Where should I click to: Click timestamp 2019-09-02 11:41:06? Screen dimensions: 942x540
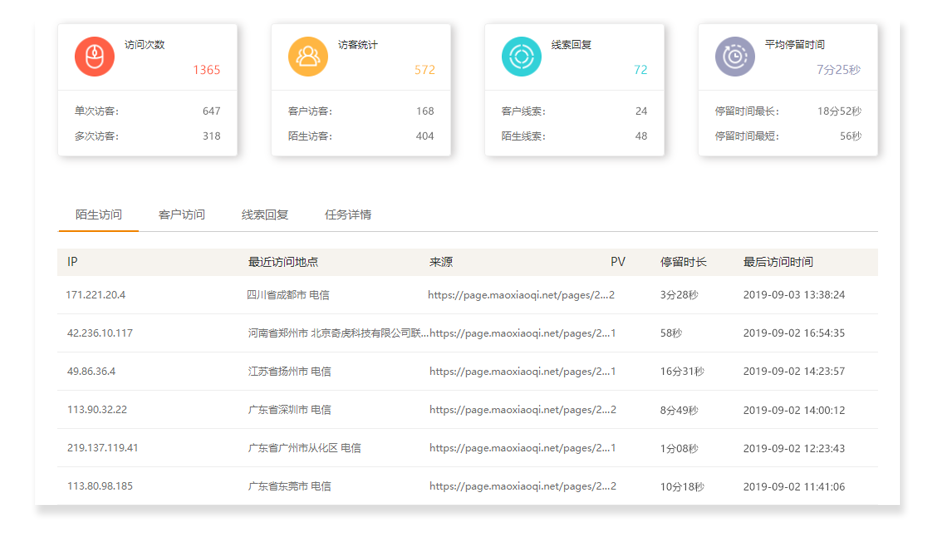coord(794,487)
